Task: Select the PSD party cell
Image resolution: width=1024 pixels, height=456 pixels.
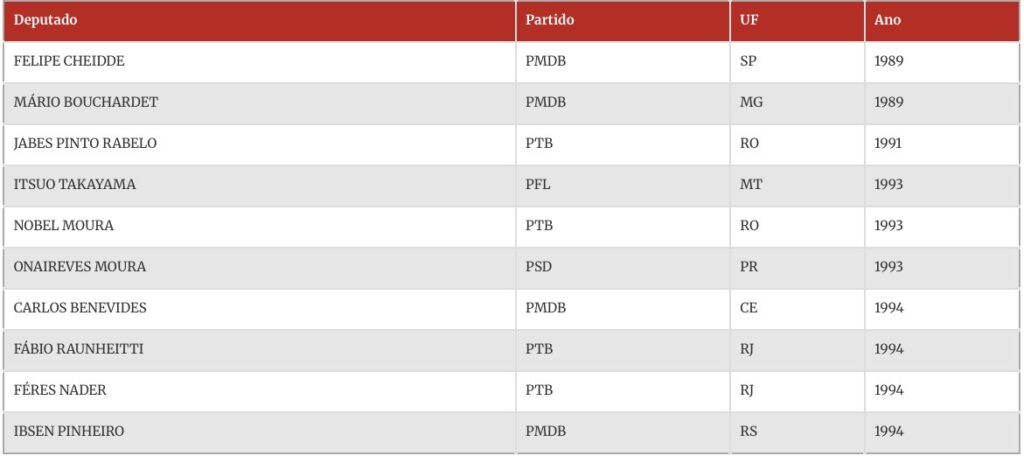Action: [x=539, y=266]
